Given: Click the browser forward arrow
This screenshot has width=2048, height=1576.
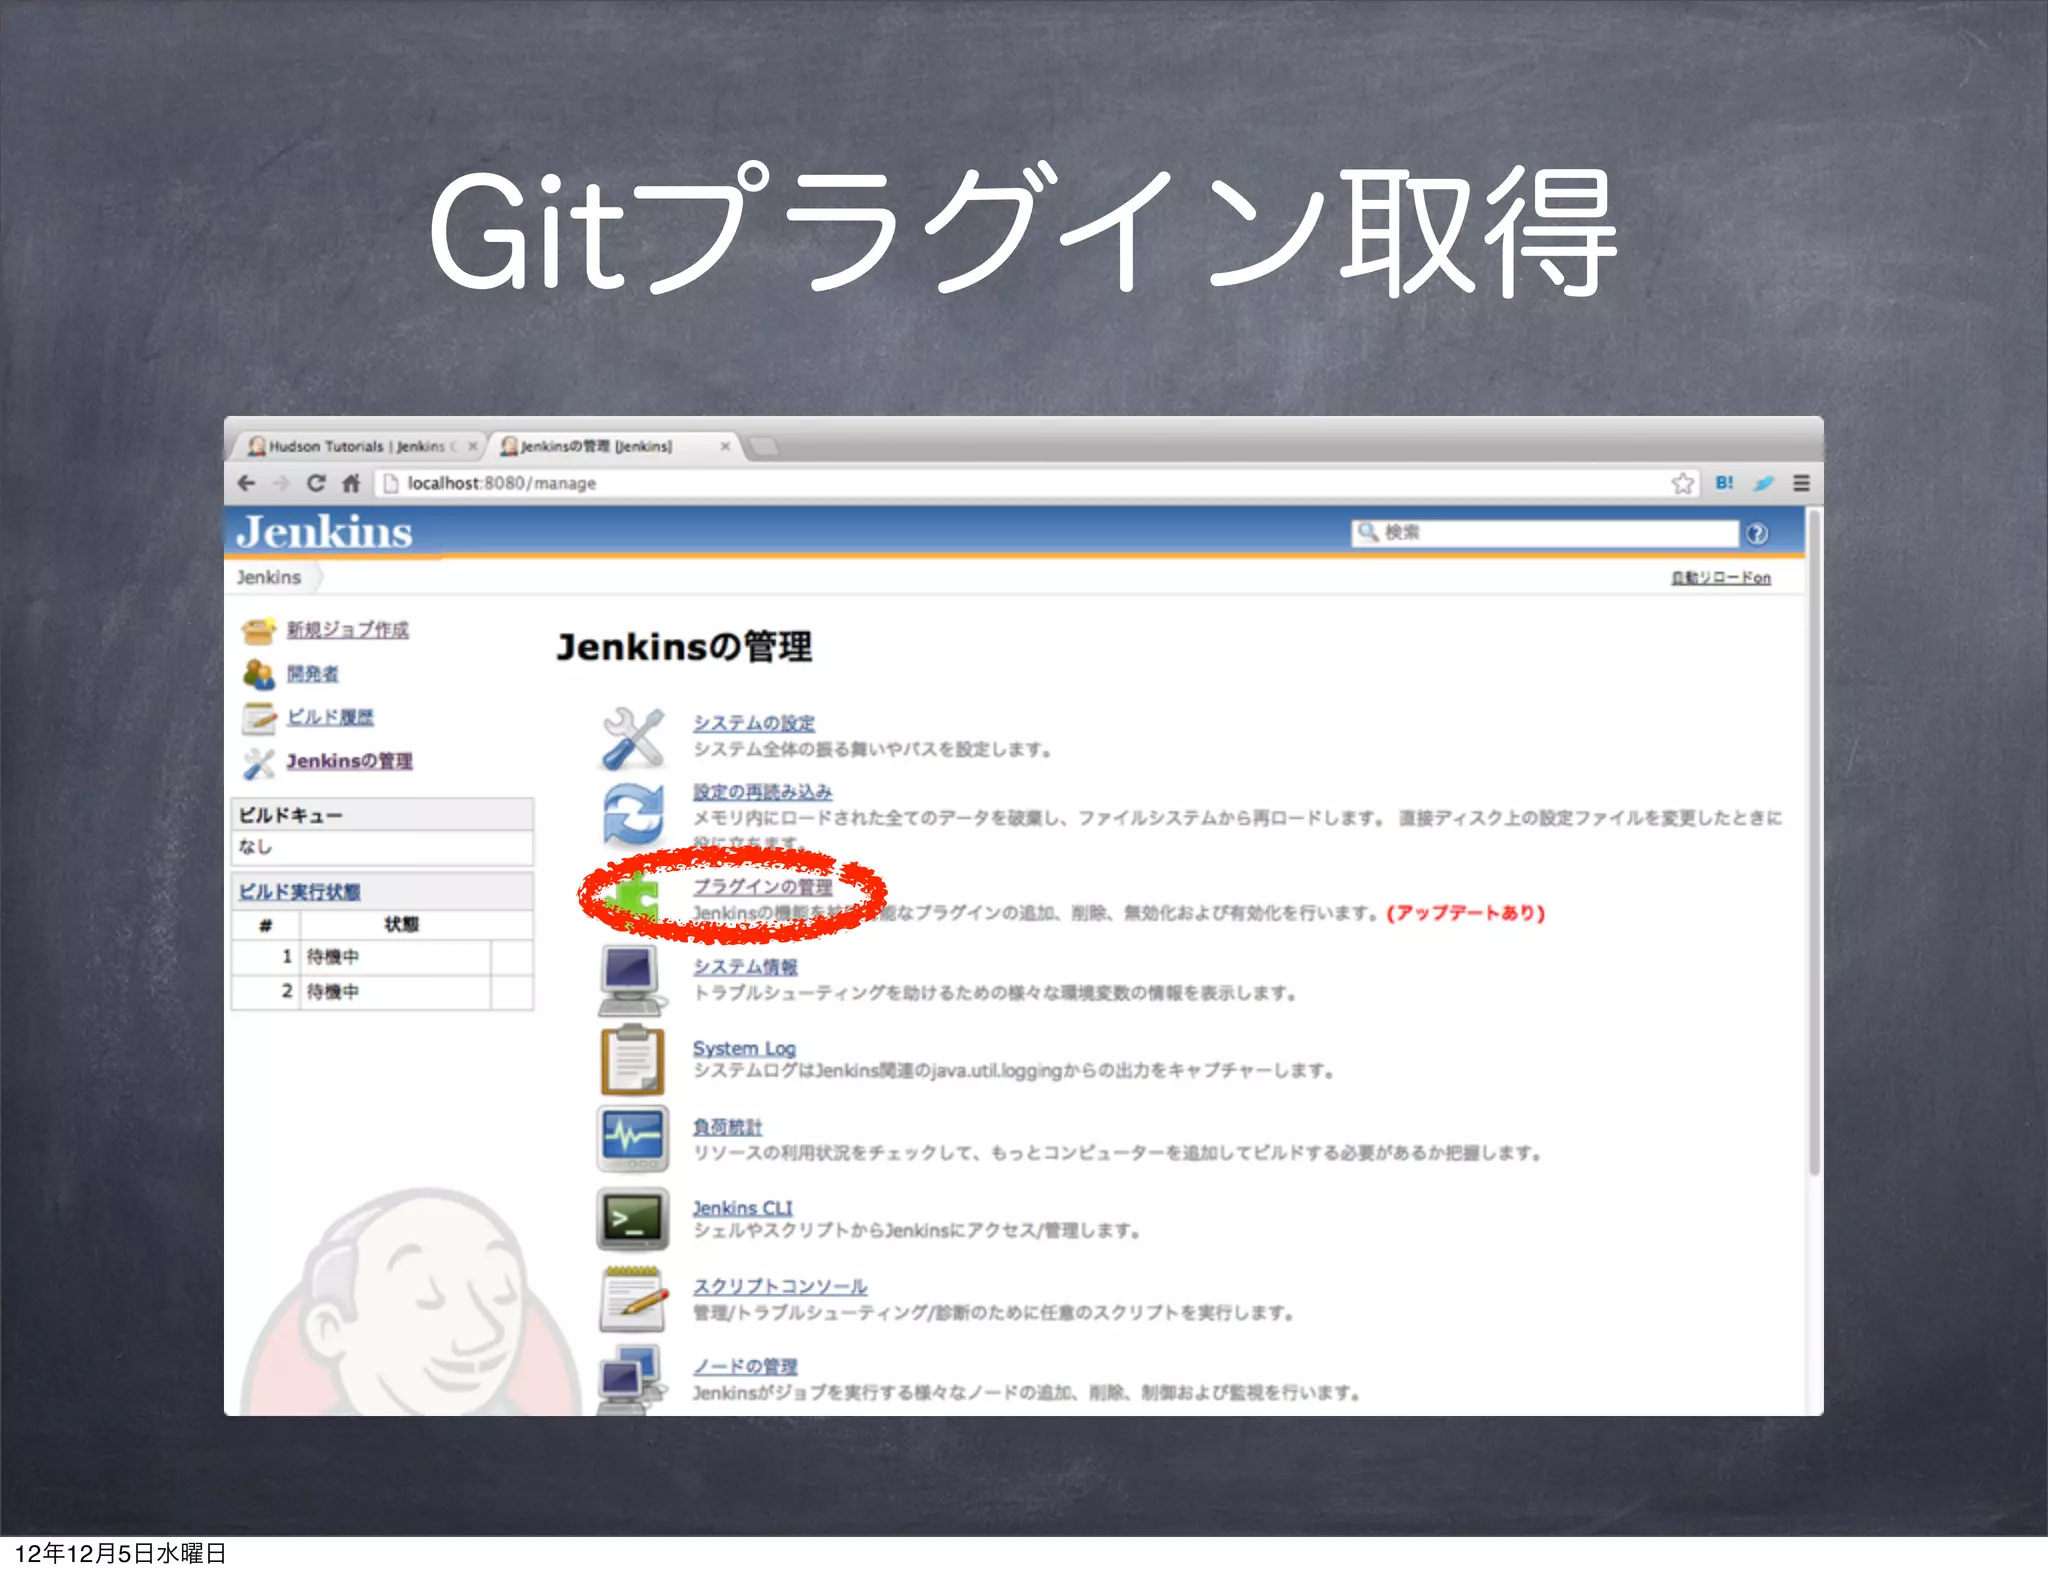Looking at the screenshot, I should 281,484.
